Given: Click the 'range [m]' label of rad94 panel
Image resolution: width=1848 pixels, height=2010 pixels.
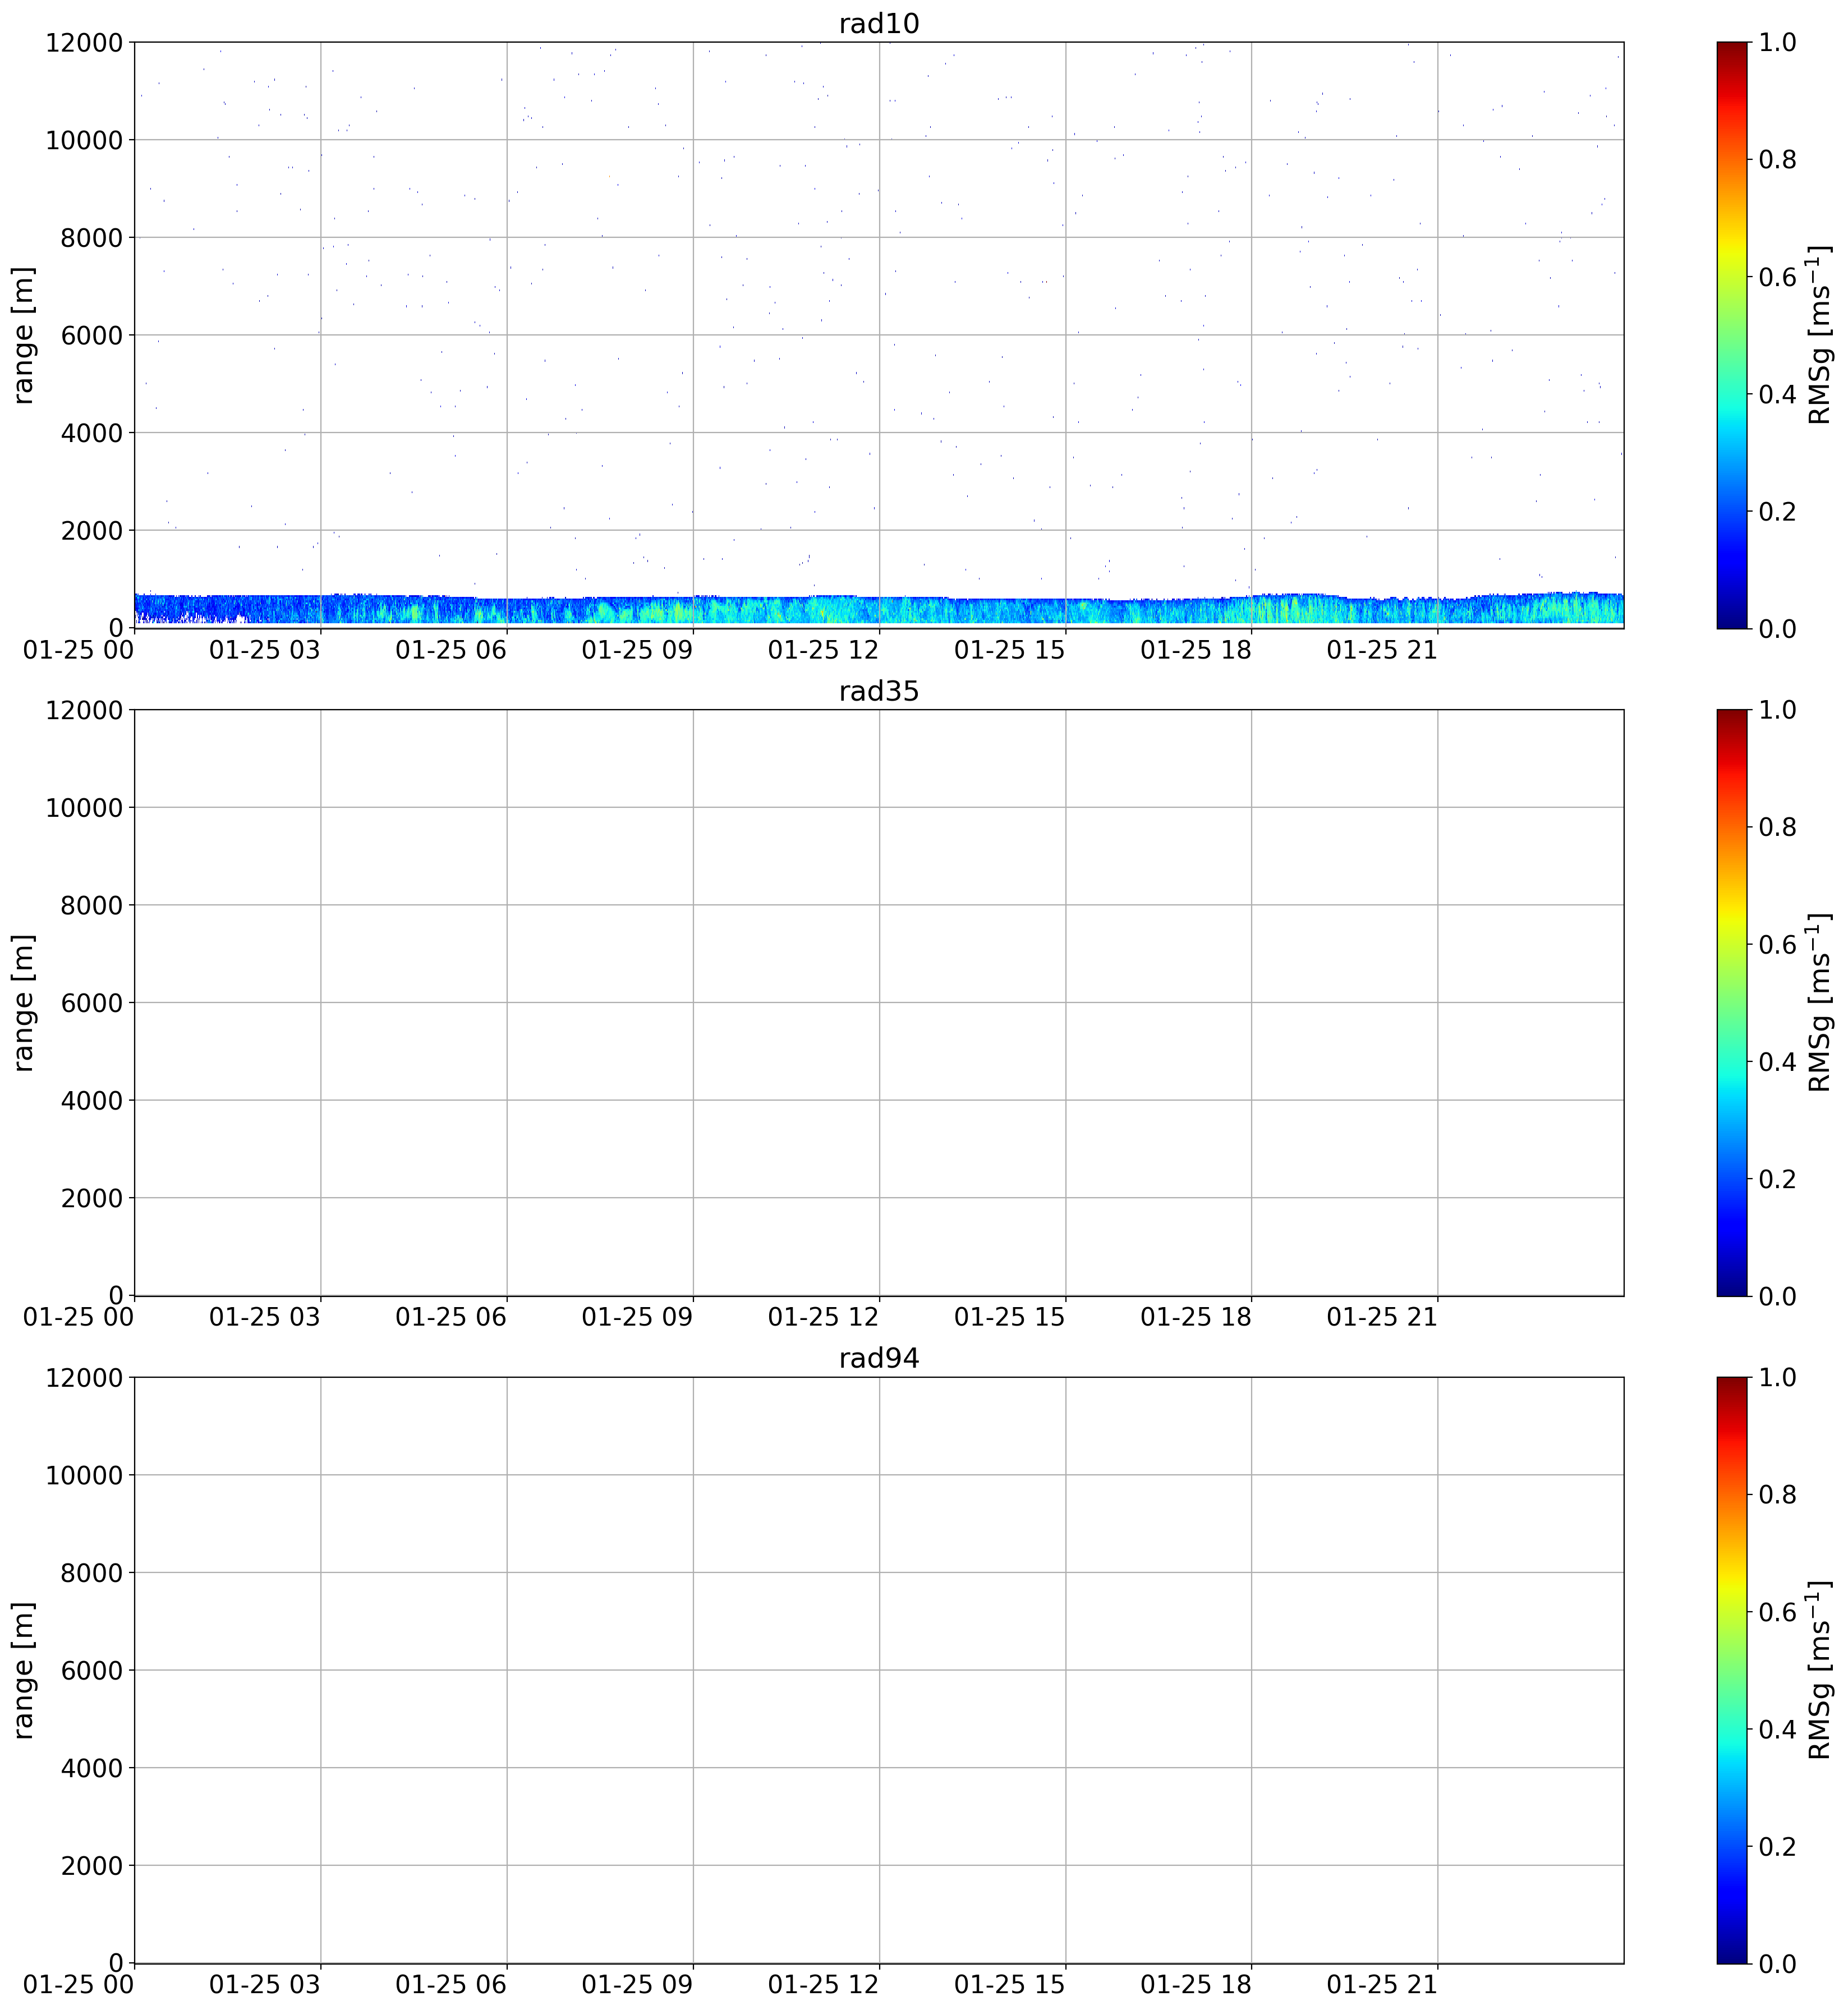Looking at the screenshot, I should coord(24,1670).
